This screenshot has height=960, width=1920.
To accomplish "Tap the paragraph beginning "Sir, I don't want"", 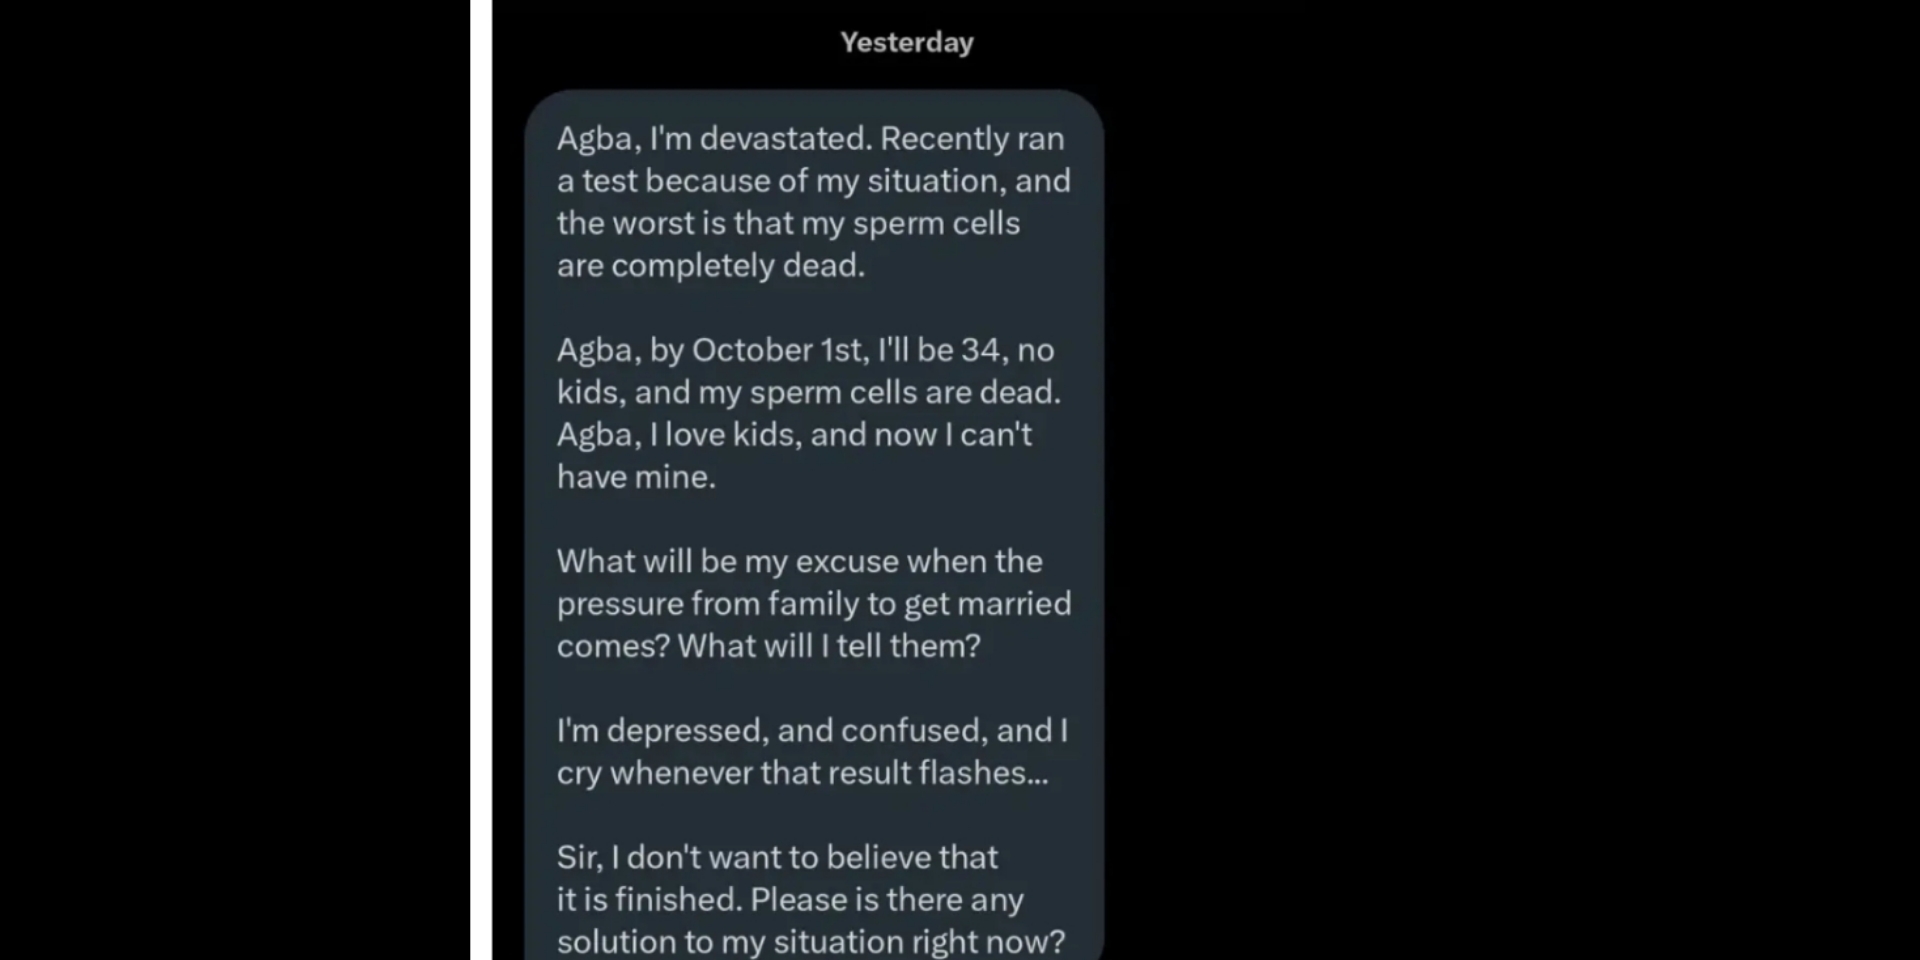I will (x=811, y=899).
